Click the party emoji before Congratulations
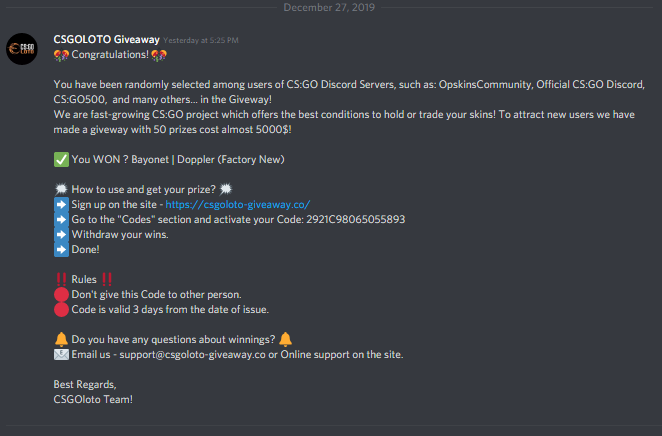This screenshot has width=662, height=436. point(61,55)
